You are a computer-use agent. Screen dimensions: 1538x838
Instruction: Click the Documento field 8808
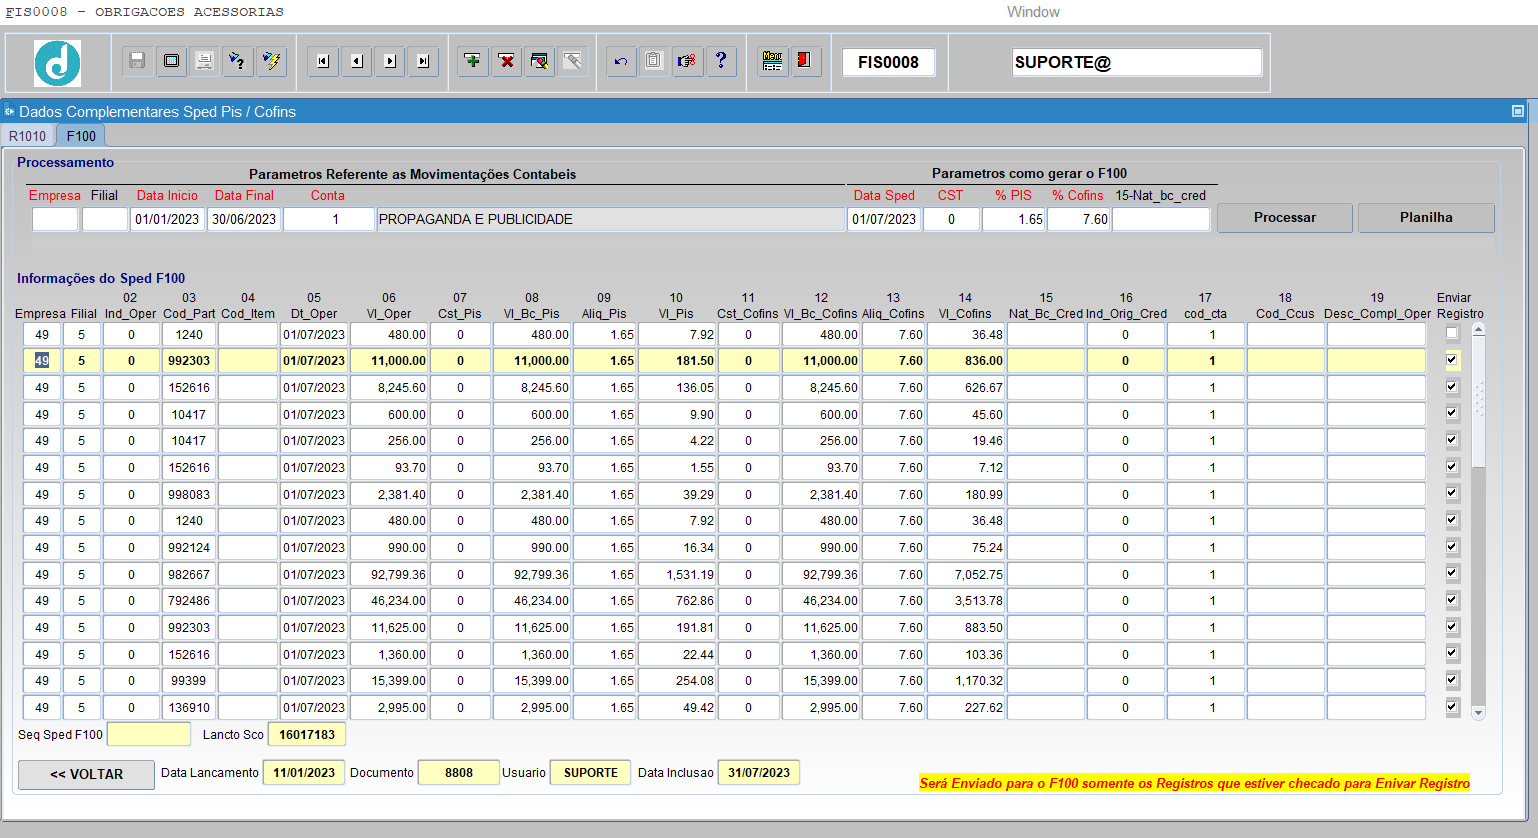[x=459, y=773]
